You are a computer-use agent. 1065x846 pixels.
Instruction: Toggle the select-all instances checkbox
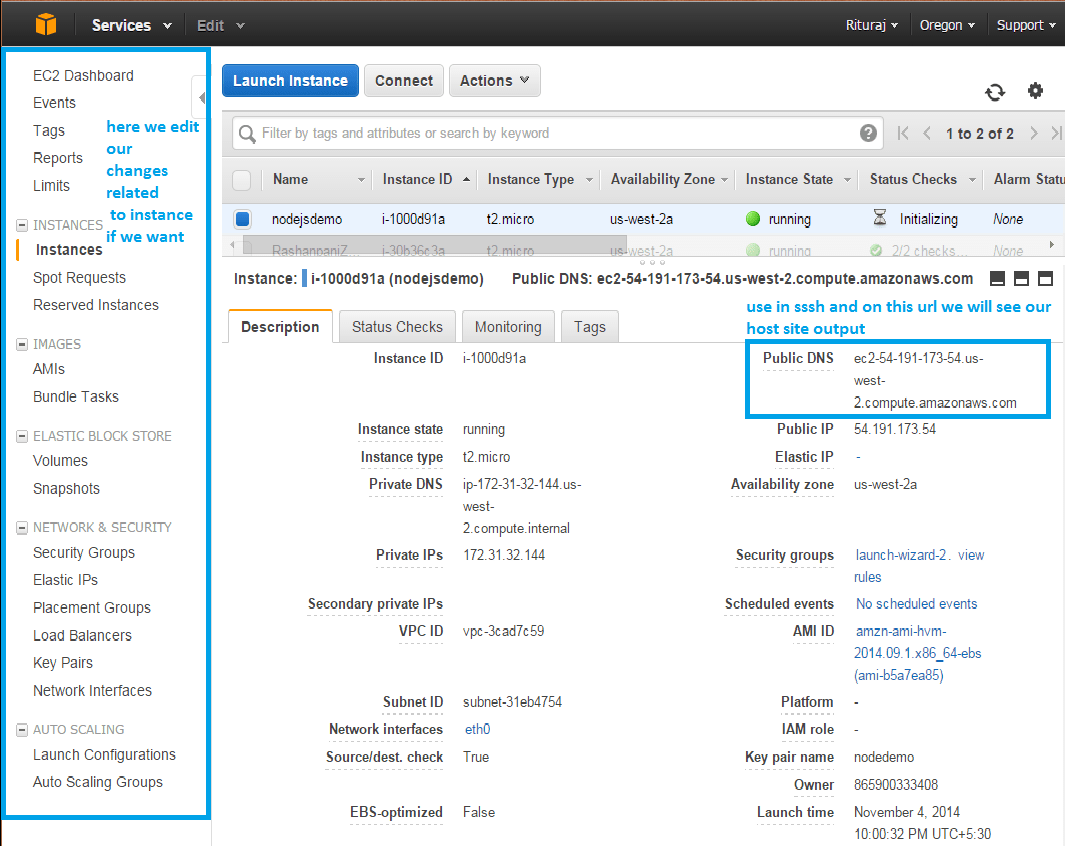coord(242,180)
